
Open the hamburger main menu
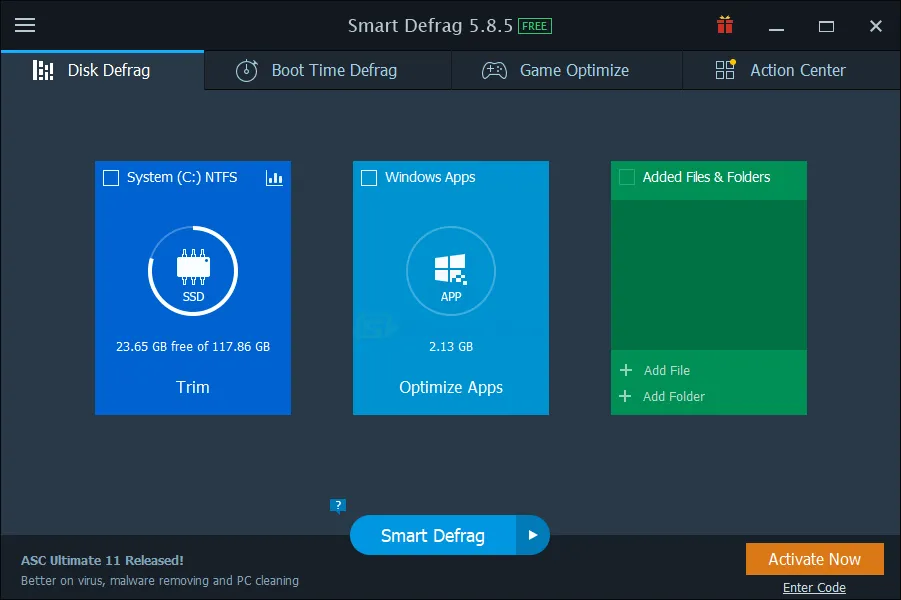tap(25, 25)
